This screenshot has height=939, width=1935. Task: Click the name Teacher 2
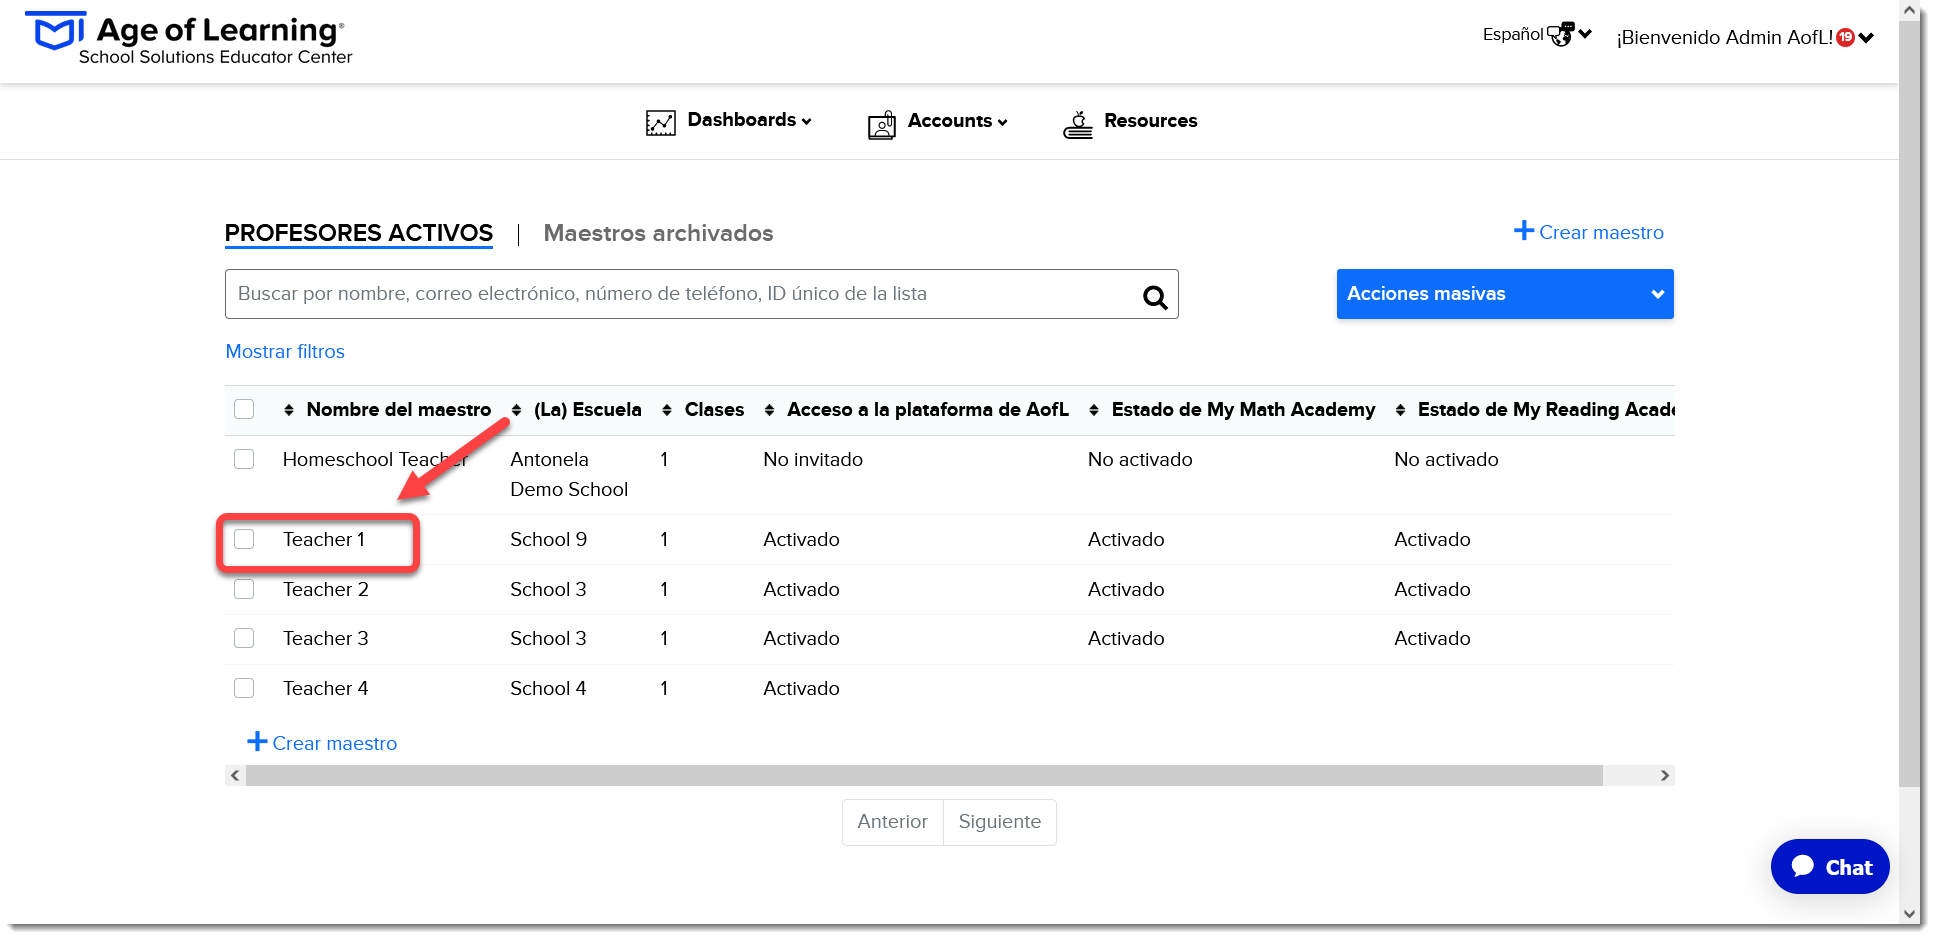326,589
